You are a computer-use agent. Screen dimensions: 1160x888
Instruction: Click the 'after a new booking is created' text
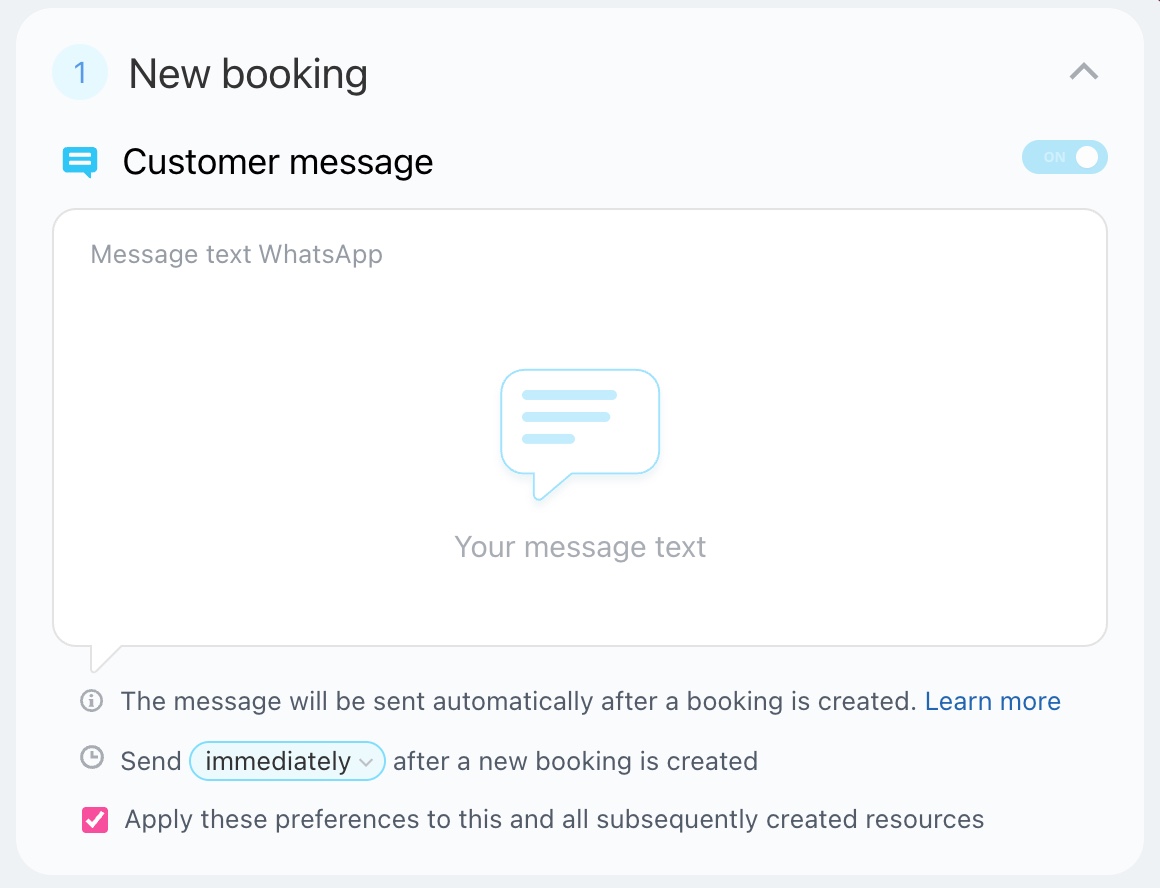575,761
